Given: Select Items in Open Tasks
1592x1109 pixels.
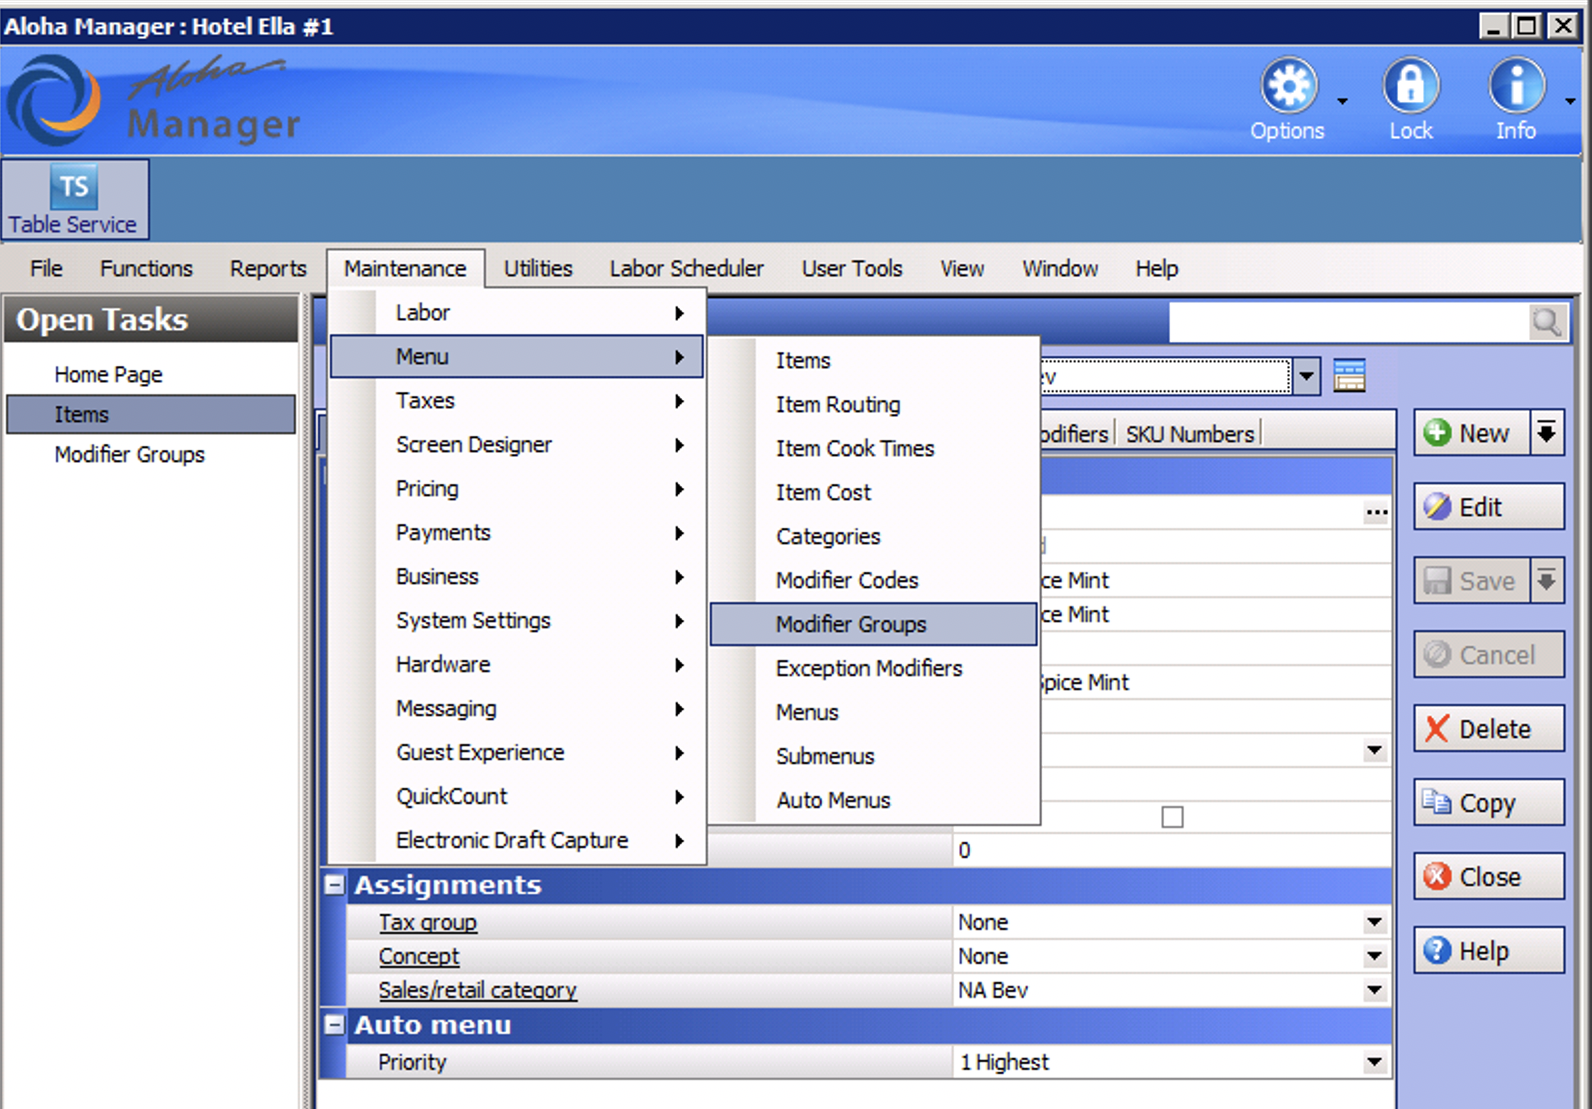Looking at the screenshot, I should [151, 415].
